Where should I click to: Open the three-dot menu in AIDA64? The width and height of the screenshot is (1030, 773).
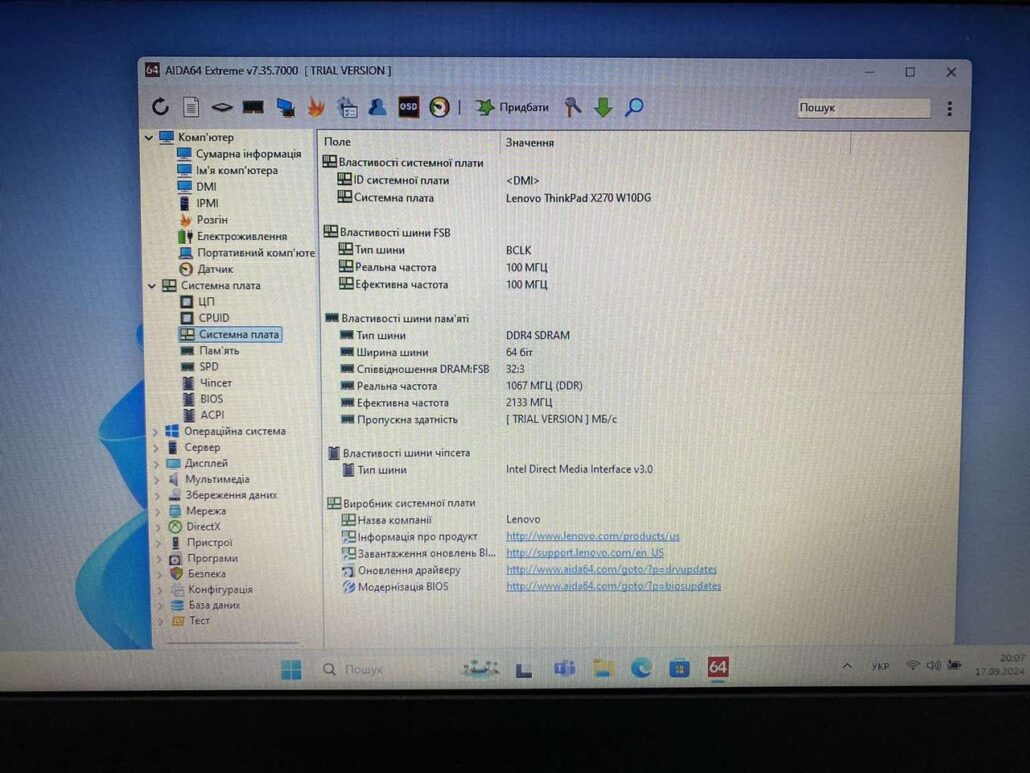949,108
